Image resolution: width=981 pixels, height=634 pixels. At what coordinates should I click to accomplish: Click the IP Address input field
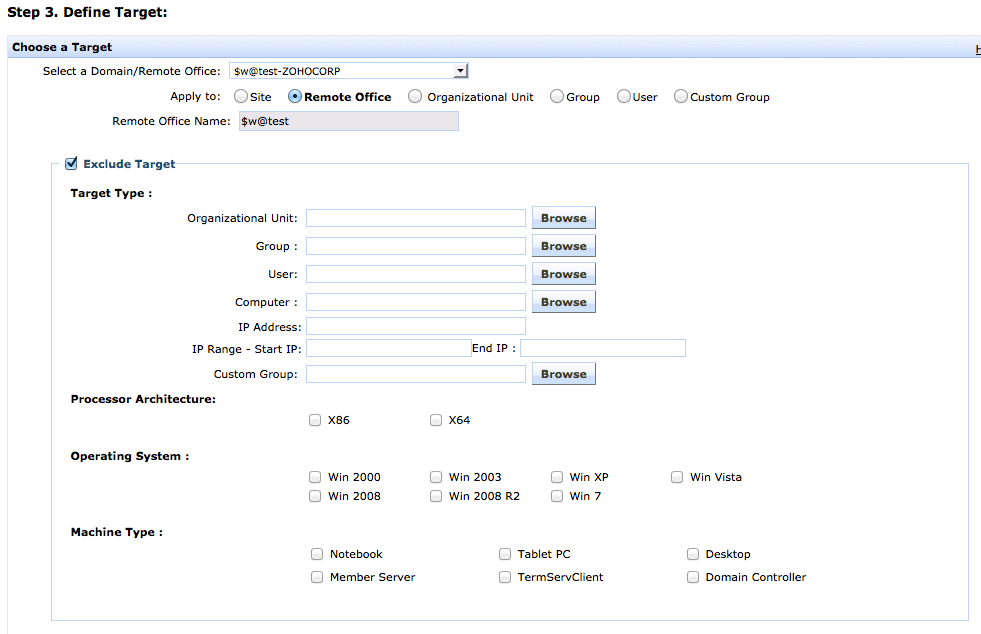coord(415,326)
